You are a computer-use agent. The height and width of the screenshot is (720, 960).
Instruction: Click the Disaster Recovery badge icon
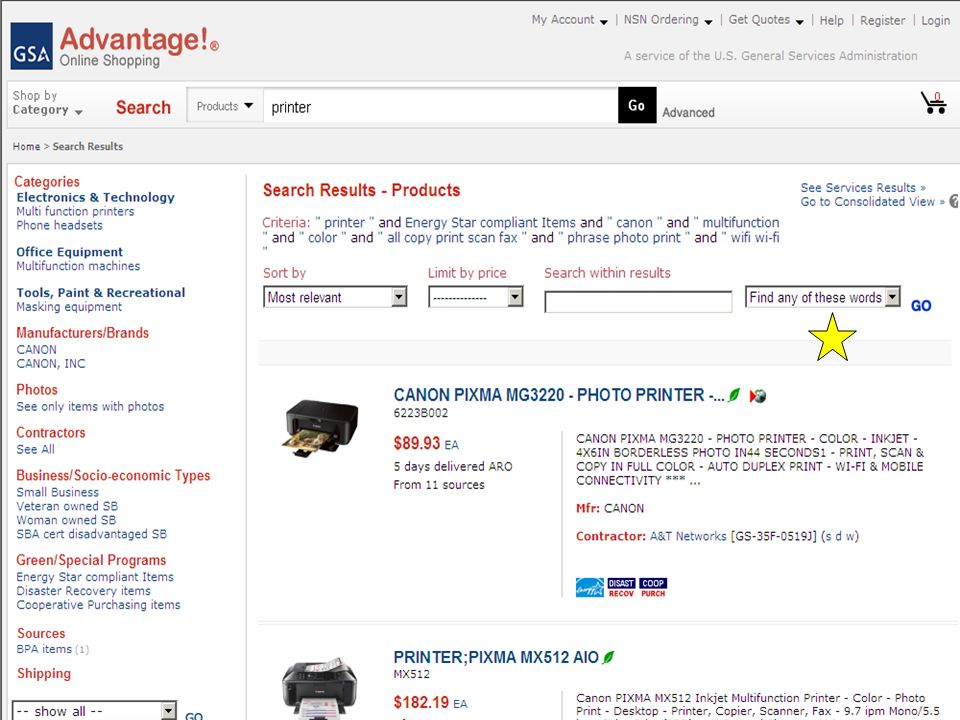tap(621, 588)
